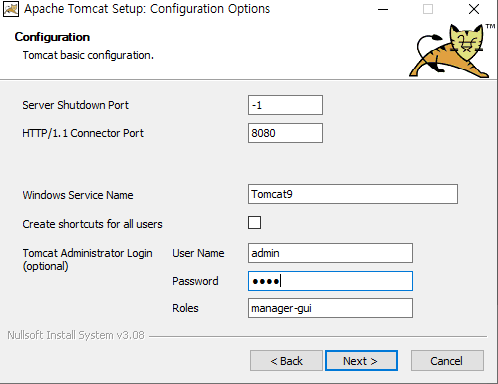Close the Apache Tomcat Setup window
498x384 pixels.
[474, 9]
